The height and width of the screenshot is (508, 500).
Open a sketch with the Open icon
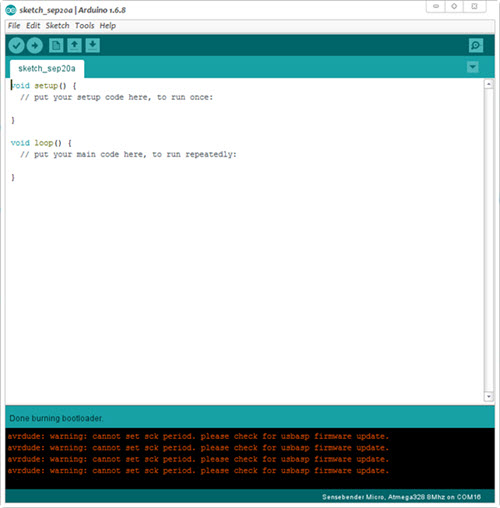[74, 45]
